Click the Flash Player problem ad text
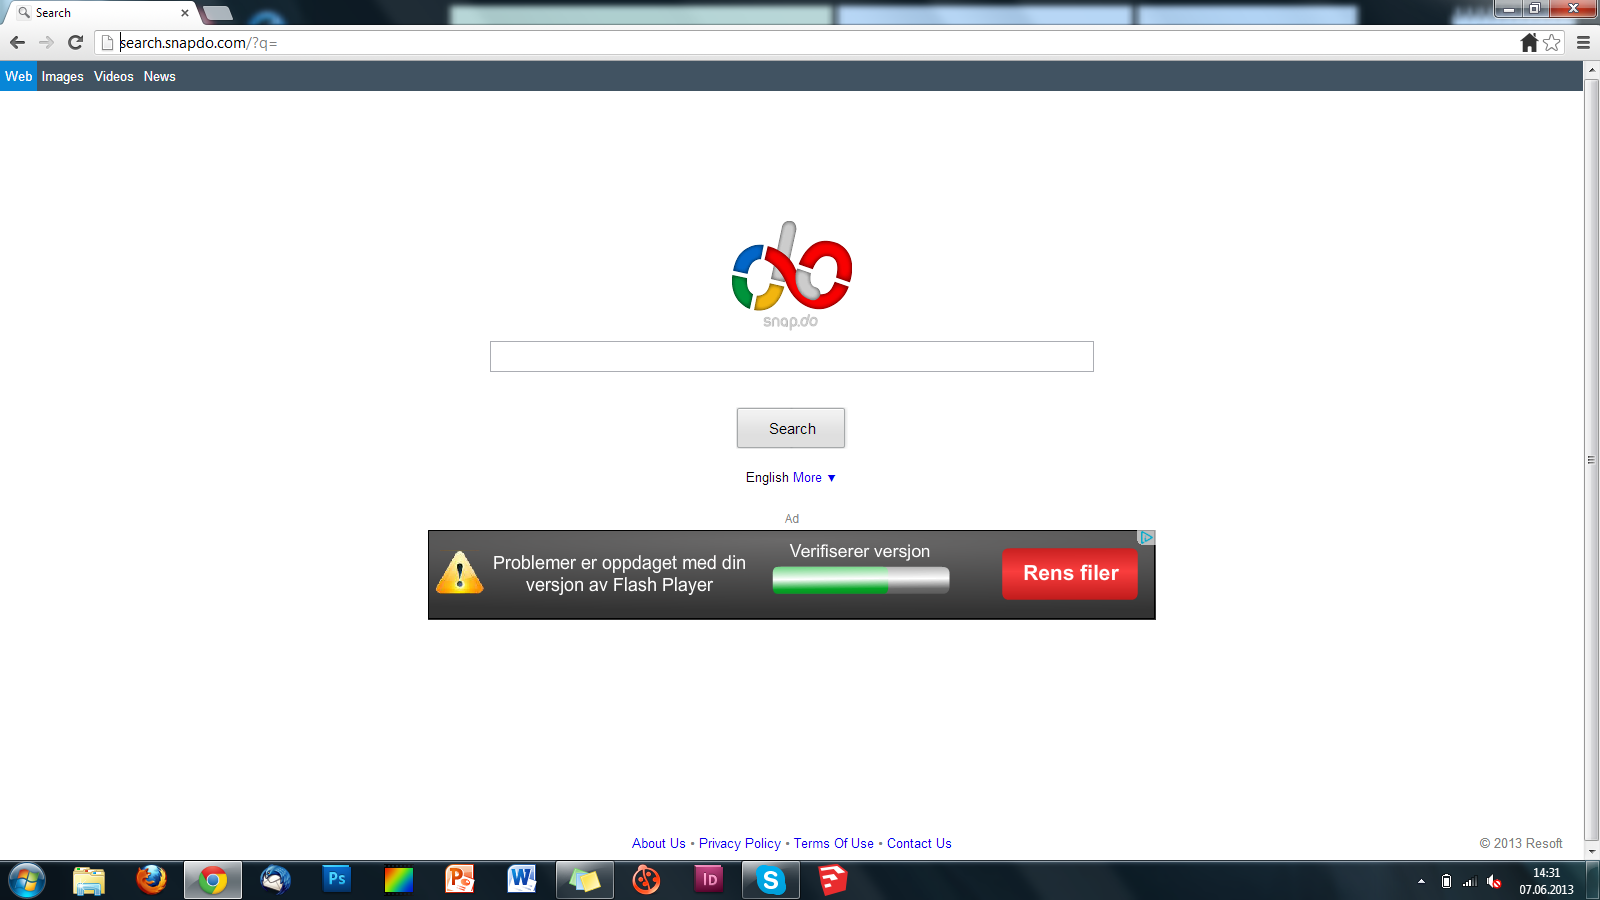Viewport: 1600px width, 900px height. coord(619,574)
